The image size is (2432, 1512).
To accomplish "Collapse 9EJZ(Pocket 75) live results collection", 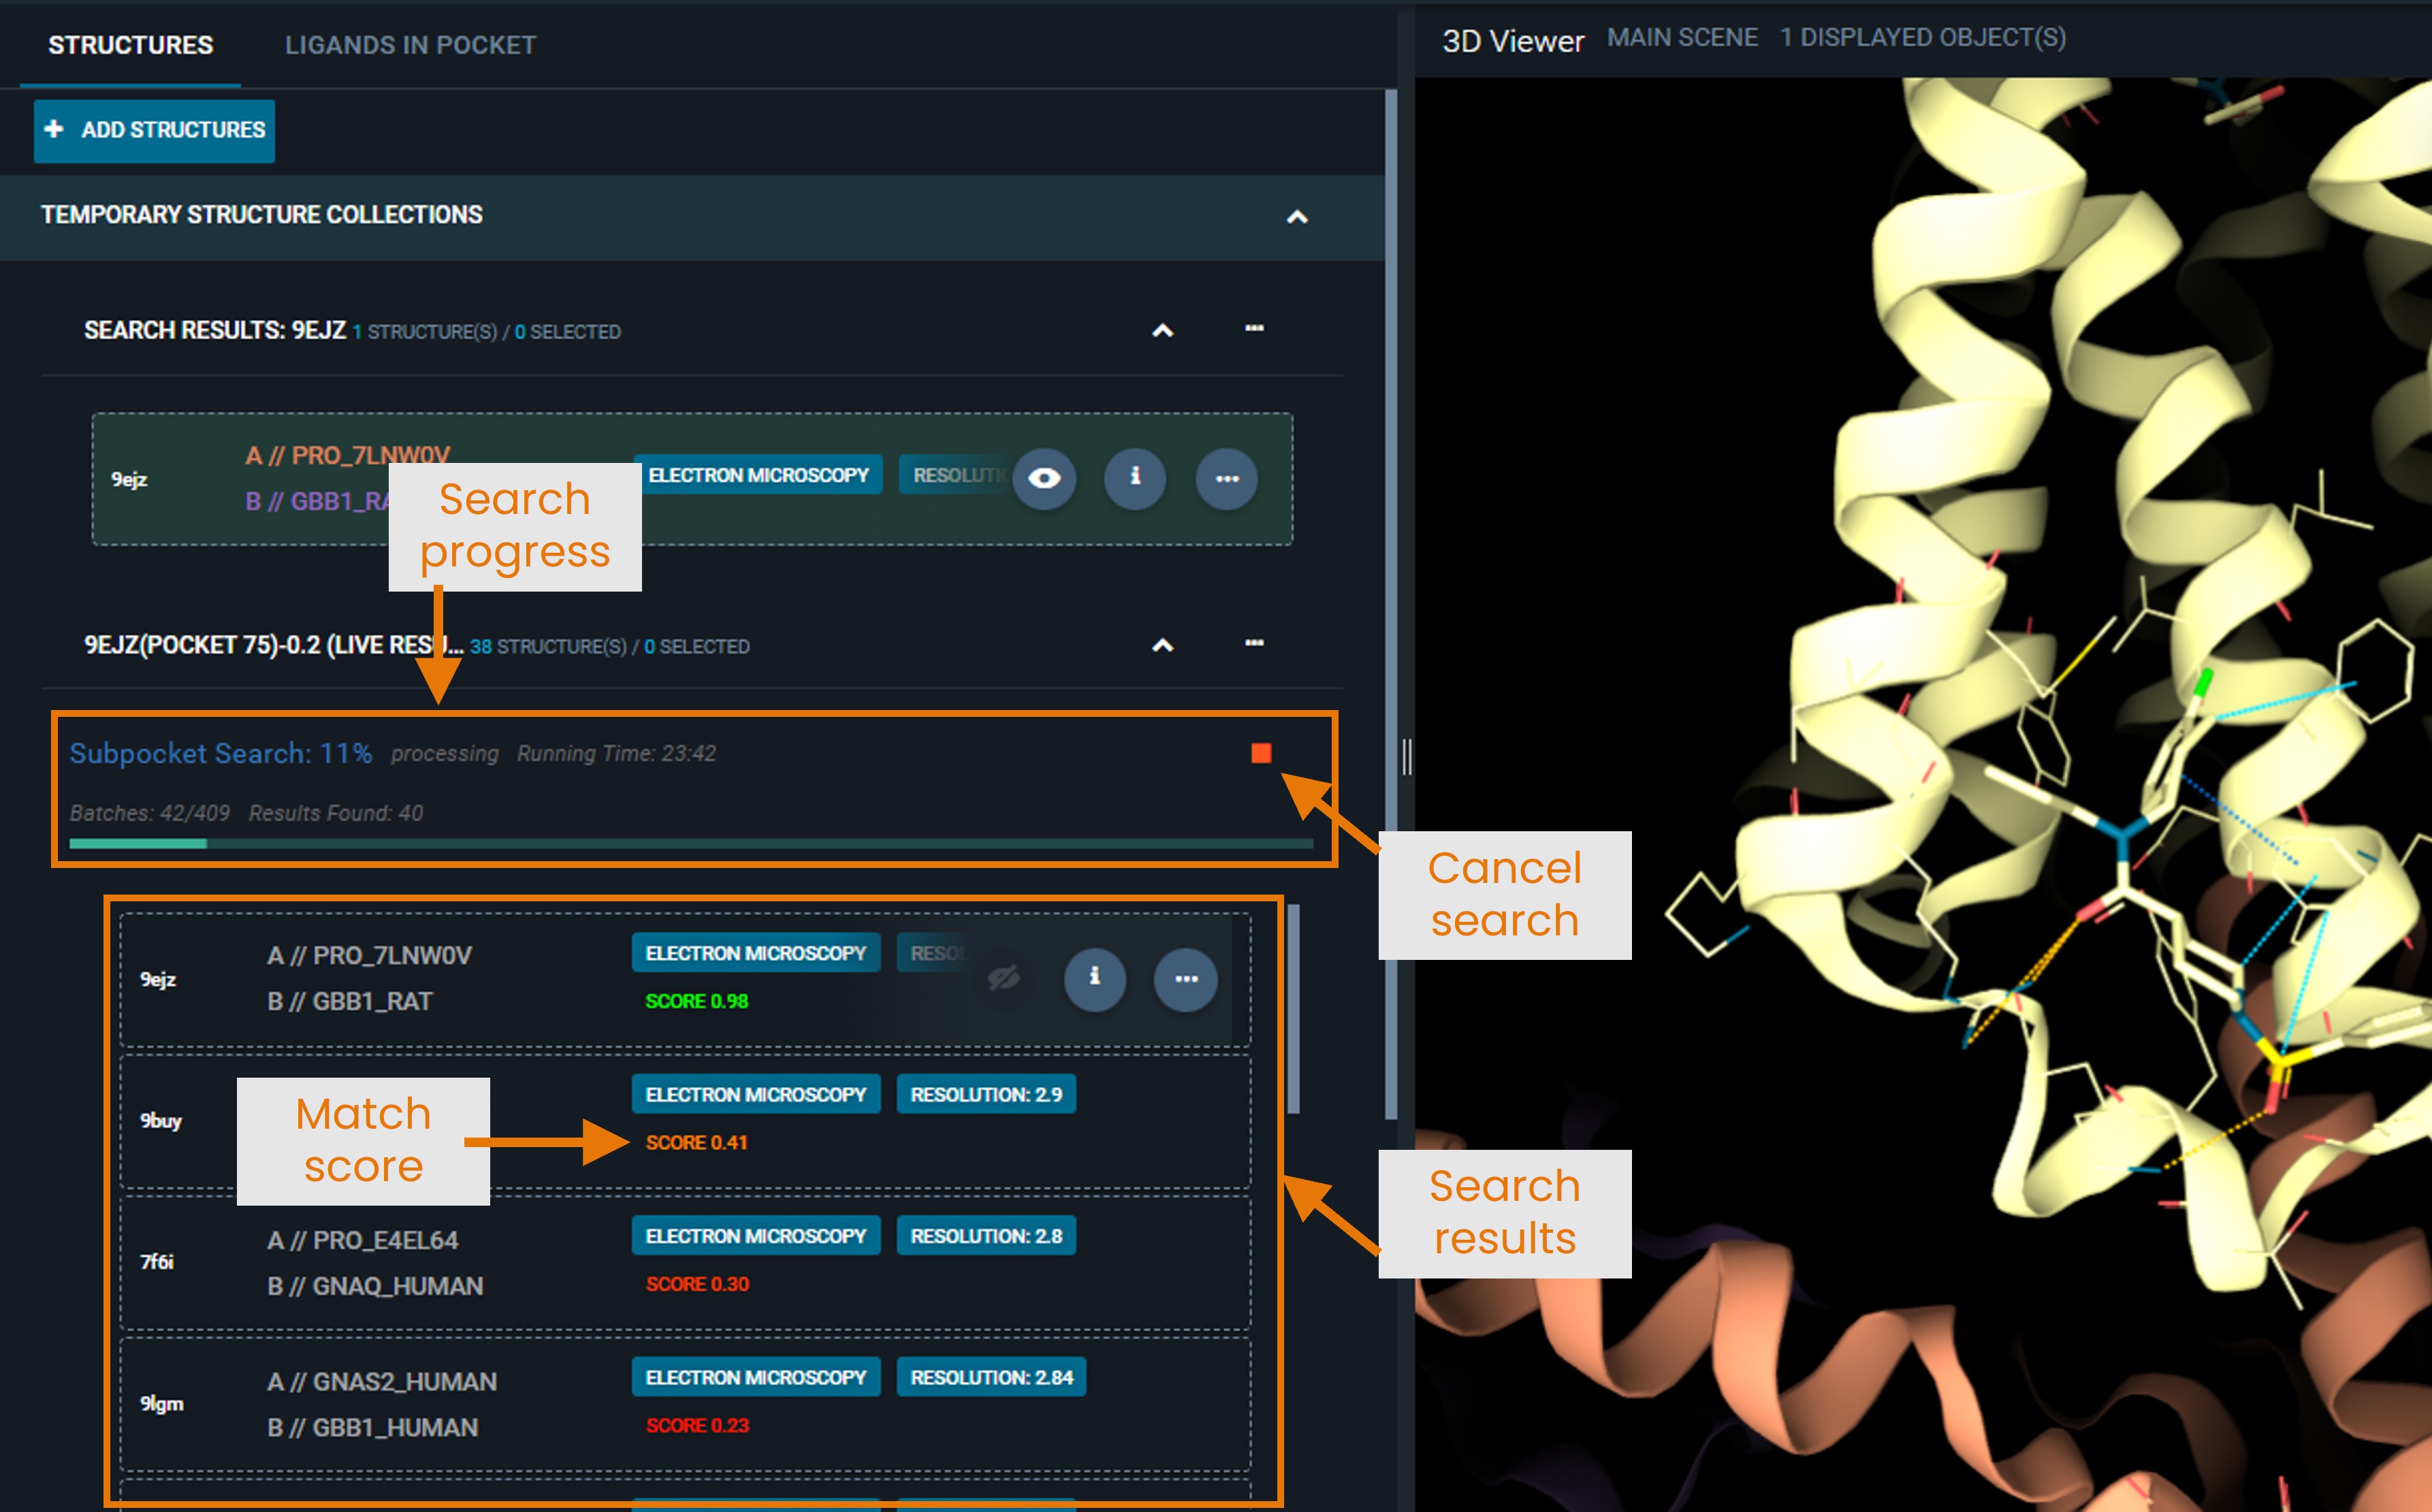I will 1162,645.
